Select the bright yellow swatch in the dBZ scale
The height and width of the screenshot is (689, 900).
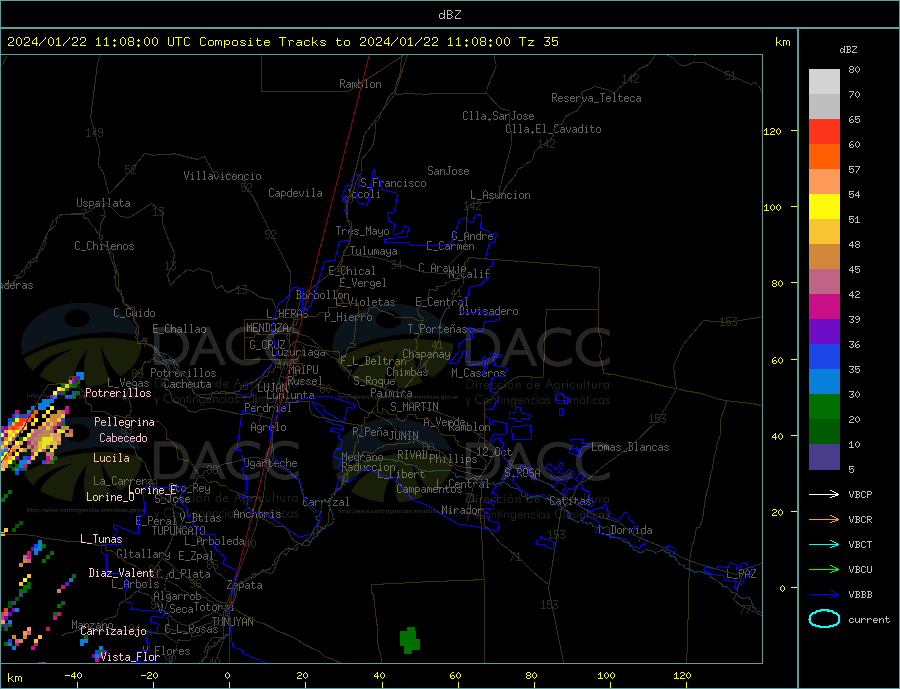coord(824,207)
